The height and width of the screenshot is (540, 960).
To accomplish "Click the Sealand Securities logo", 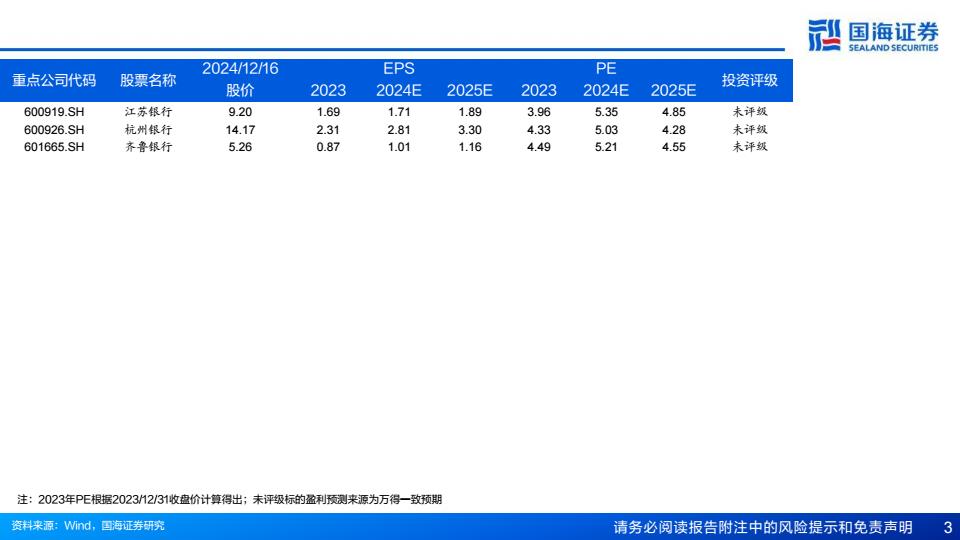I will click(x=872, y=35).
